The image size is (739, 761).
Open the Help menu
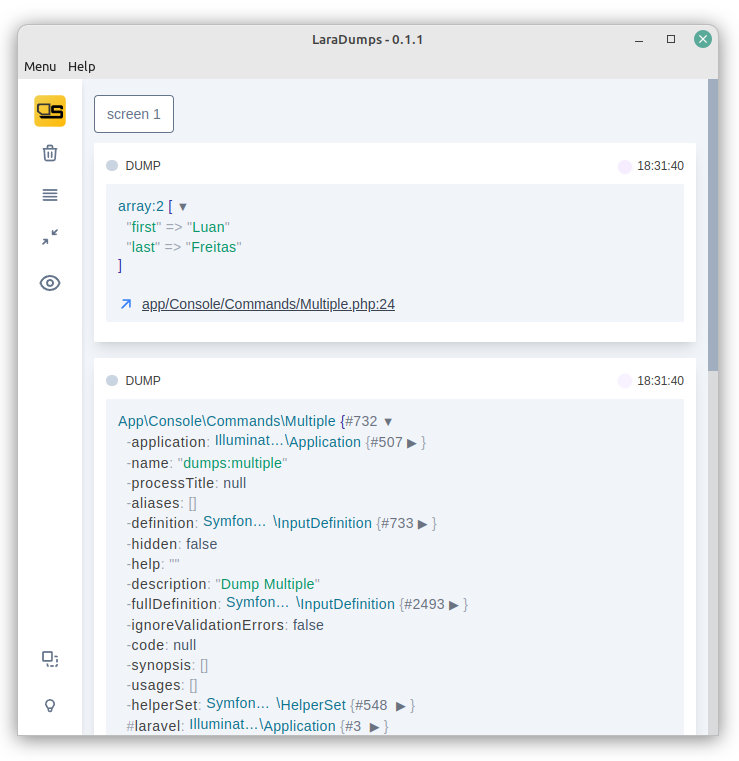(82, 66)
